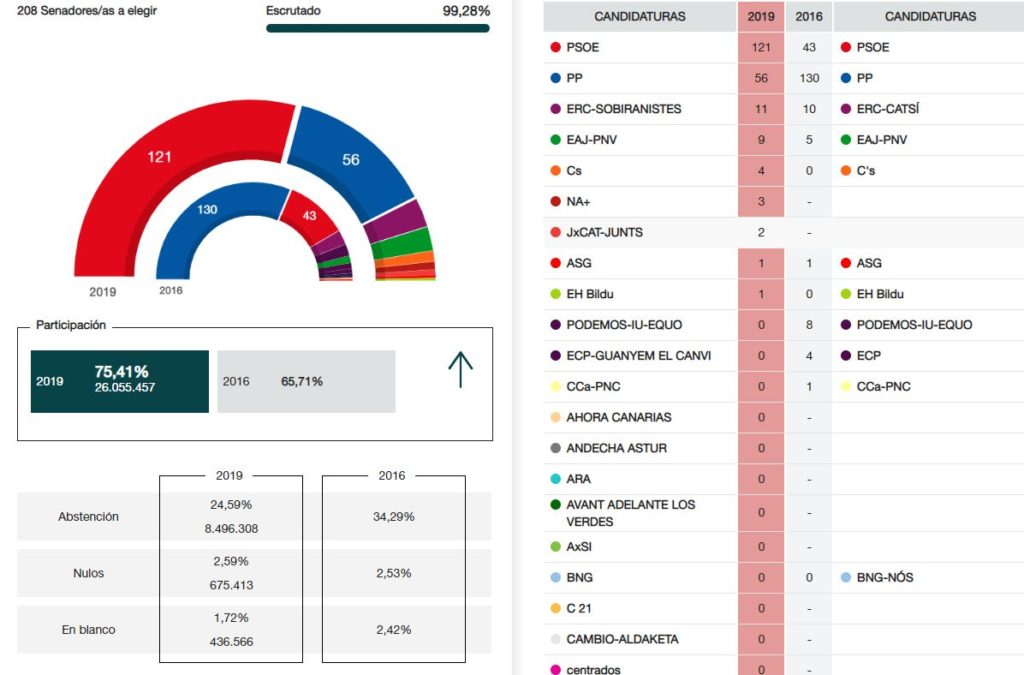Select the orange dot beside C's
This screenshot has width=1024, height=675.
click(845, 171)
